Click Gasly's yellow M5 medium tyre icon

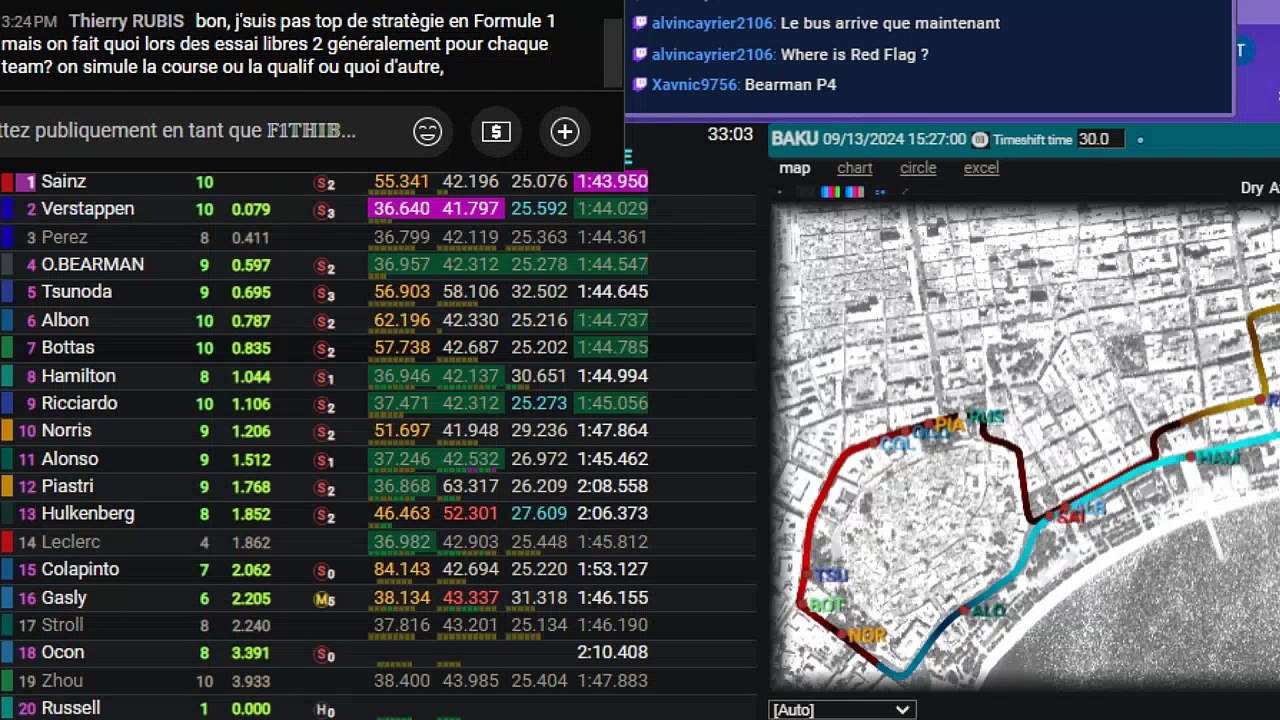[325, 599]
